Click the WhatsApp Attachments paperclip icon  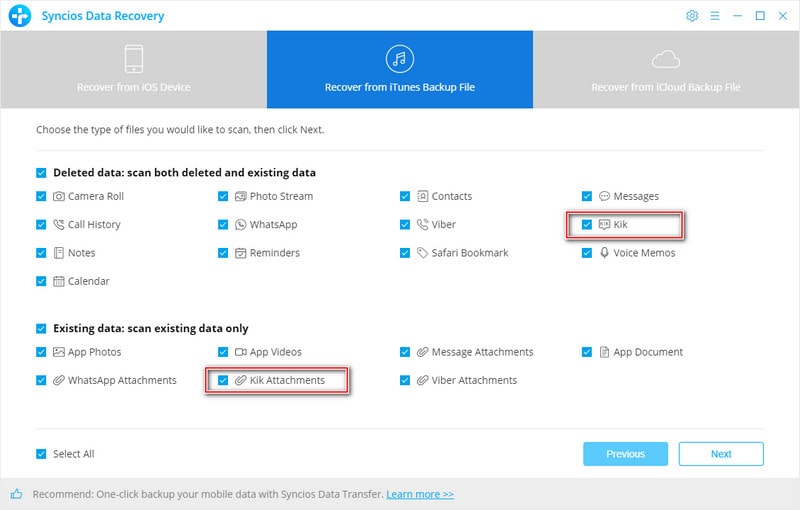click(59, 380)
